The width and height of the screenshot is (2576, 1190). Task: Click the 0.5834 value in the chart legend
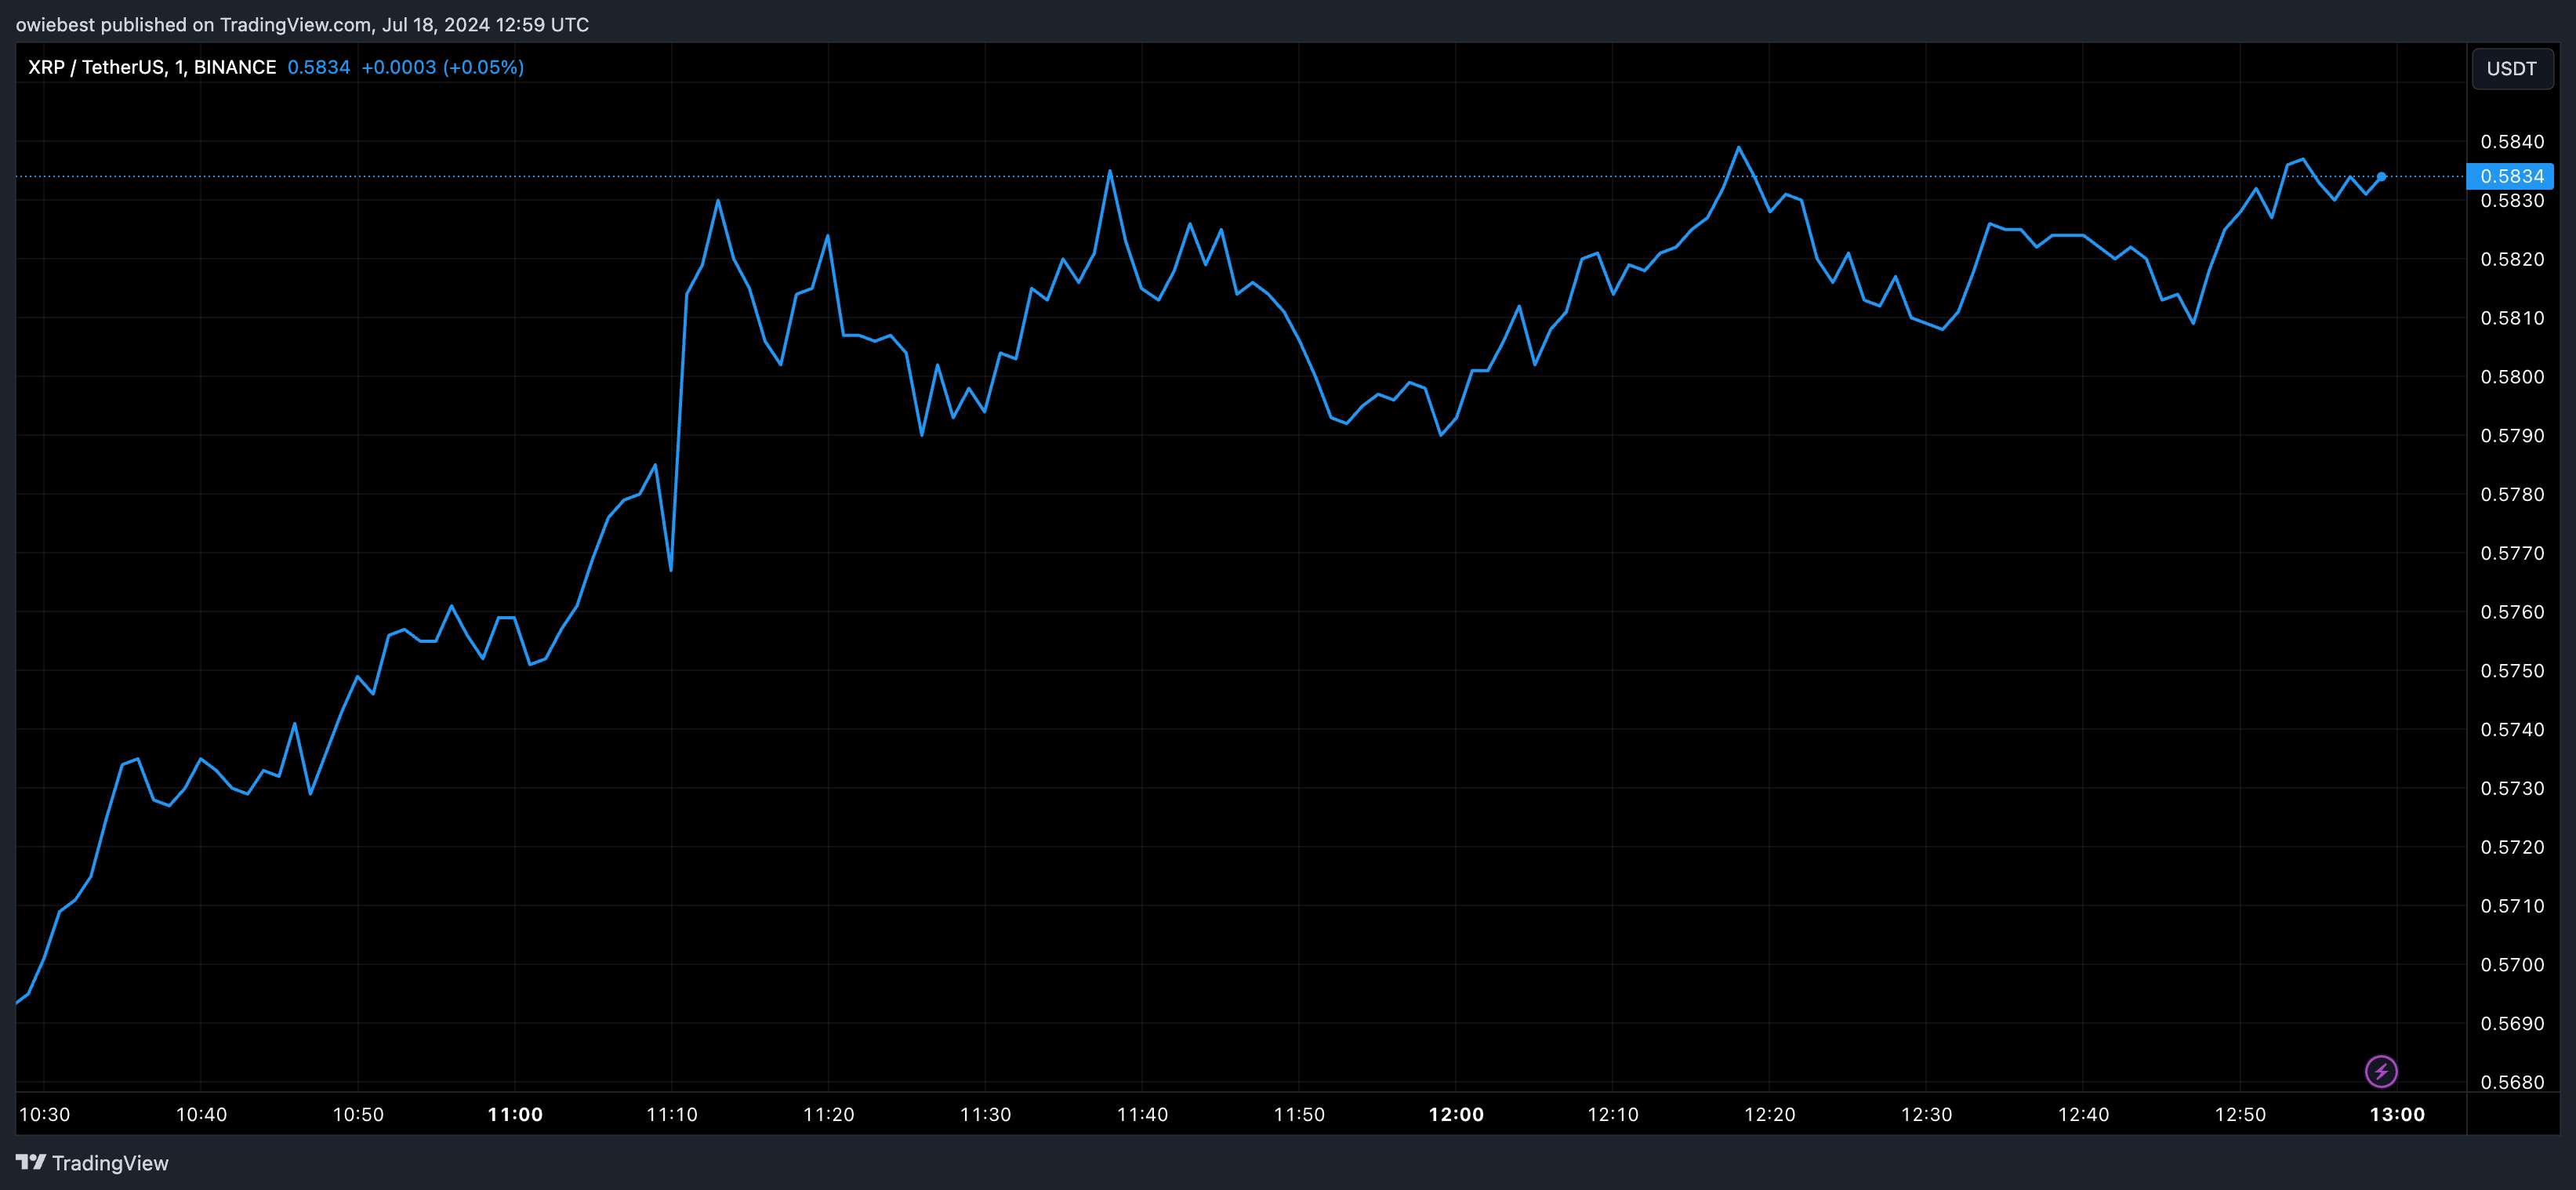318,67
